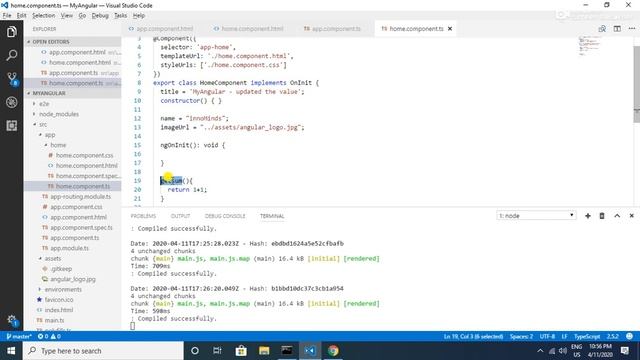Screen dimensions: 640x360
Task: Open the editor More Actions menu
Action: tap(632, 29)
